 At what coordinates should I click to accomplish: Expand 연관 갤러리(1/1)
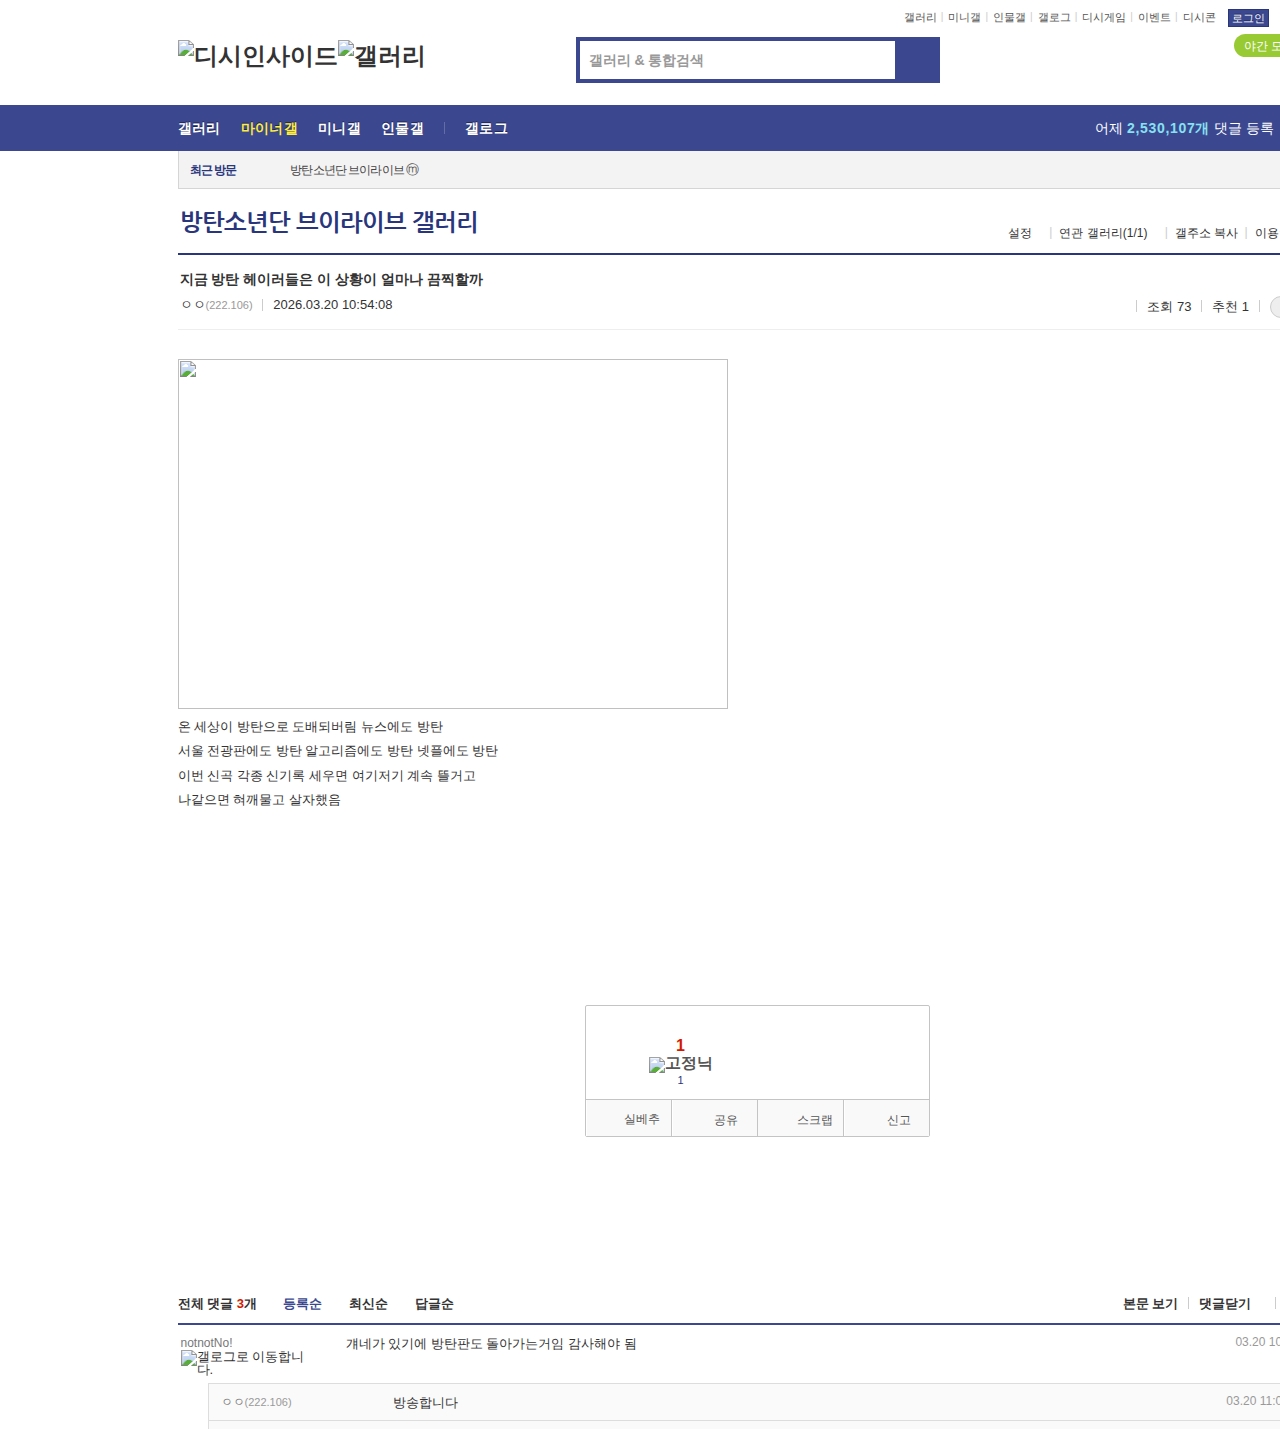pos(1103,233)
